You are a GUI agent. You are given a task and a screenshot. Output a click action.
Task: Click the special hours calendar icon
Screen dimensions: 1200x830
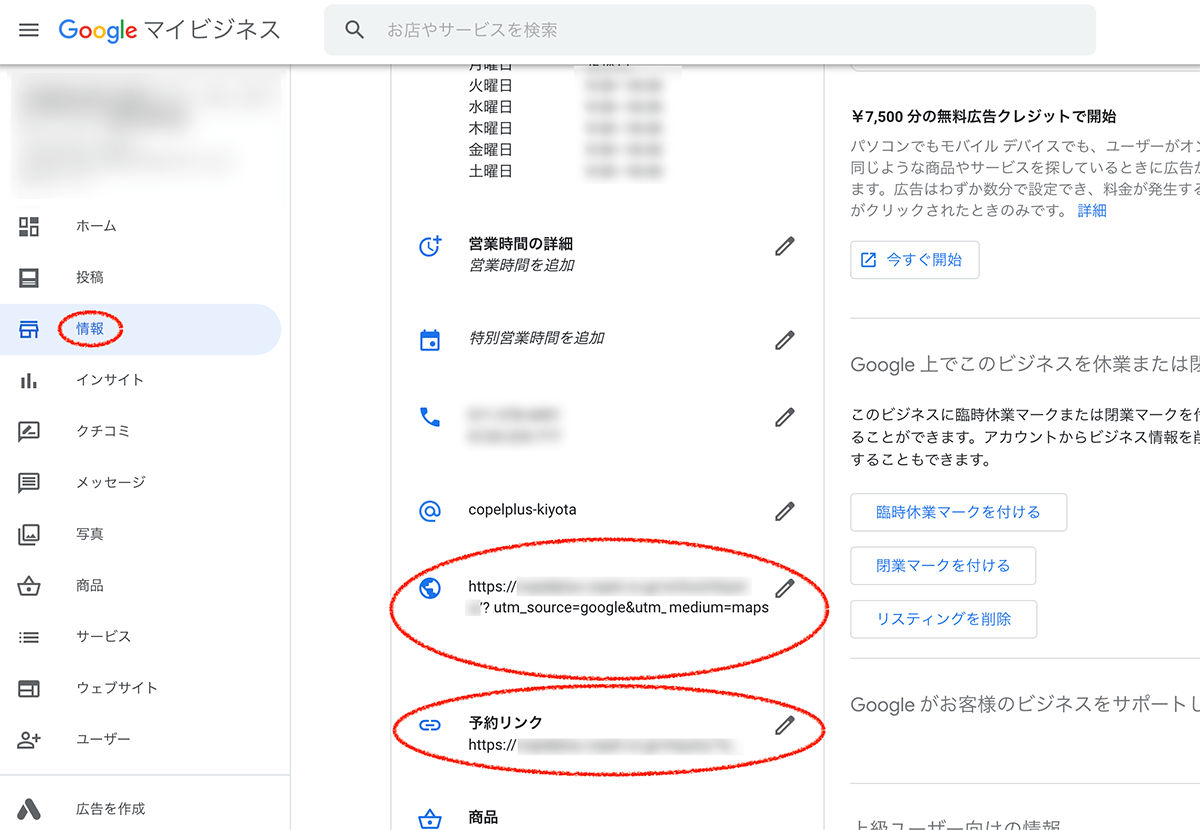430,340
